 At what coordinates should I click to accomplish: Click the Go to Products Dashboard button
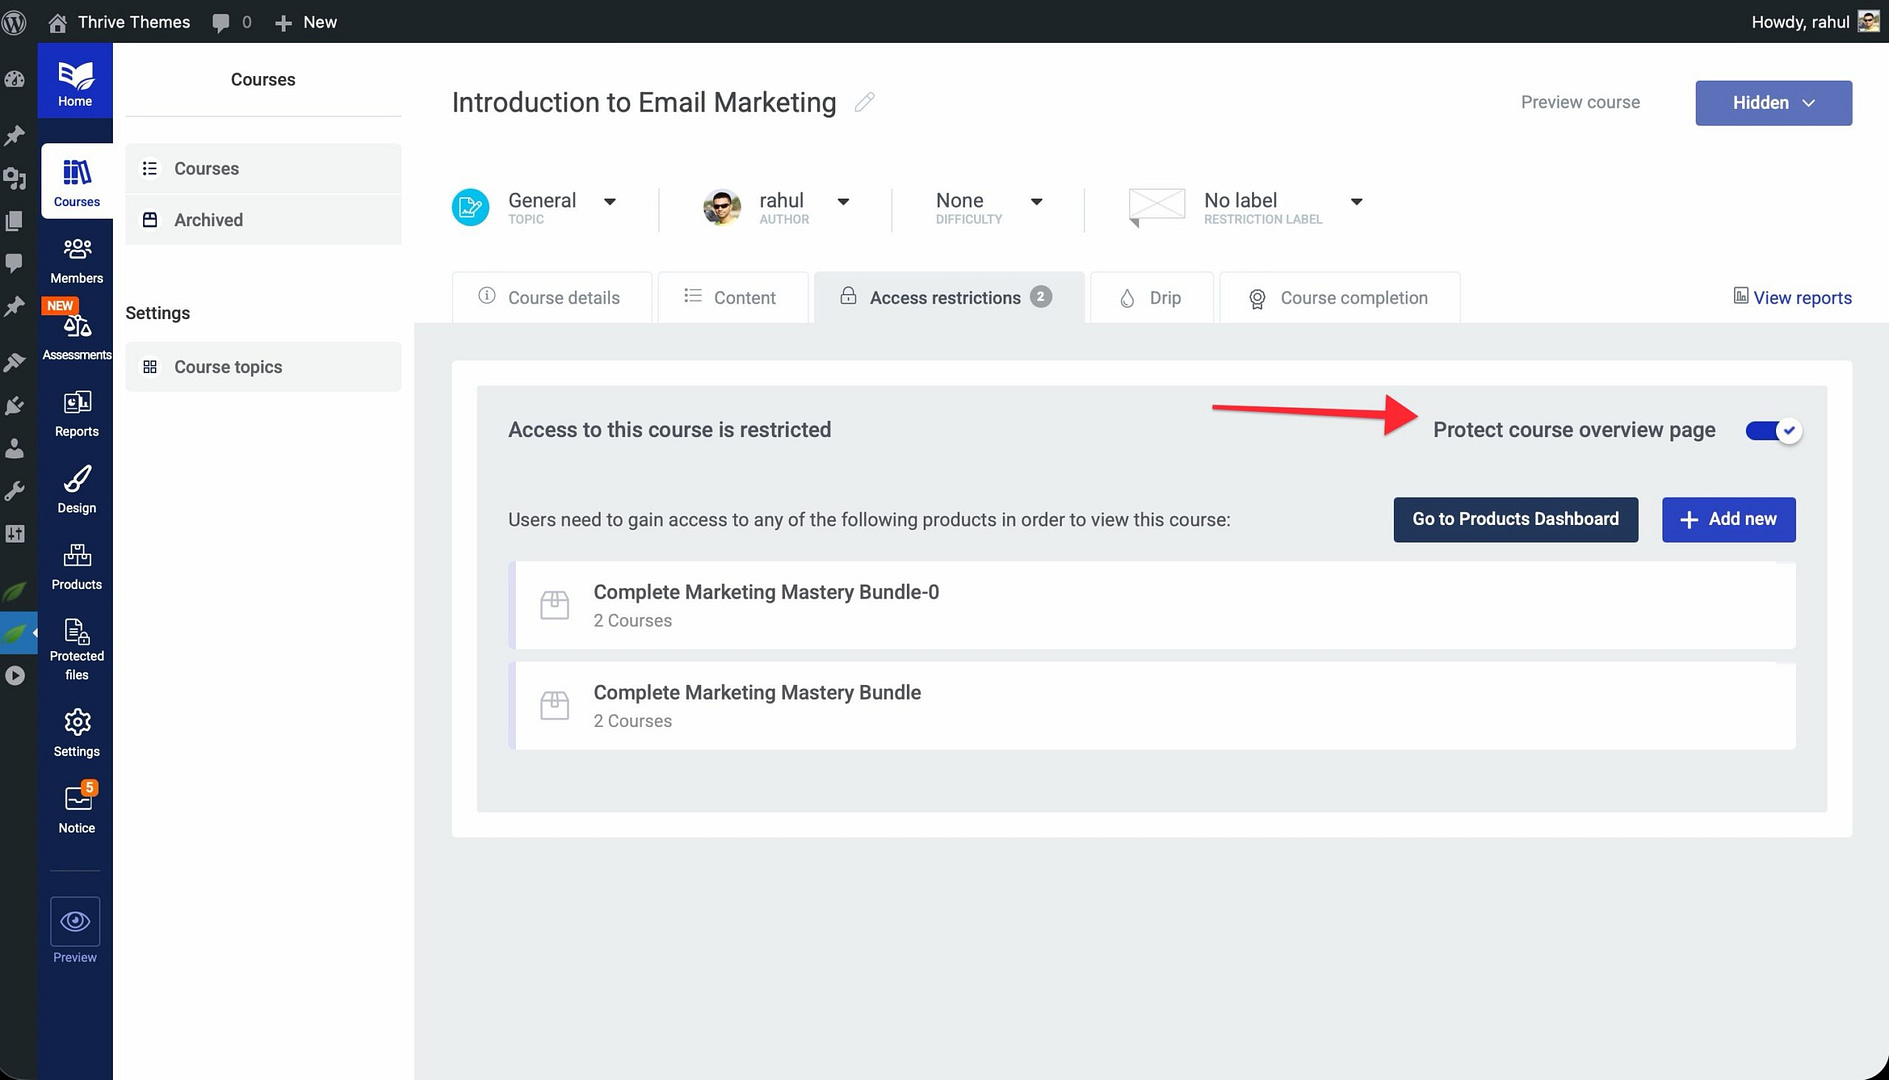point(1515,519)
